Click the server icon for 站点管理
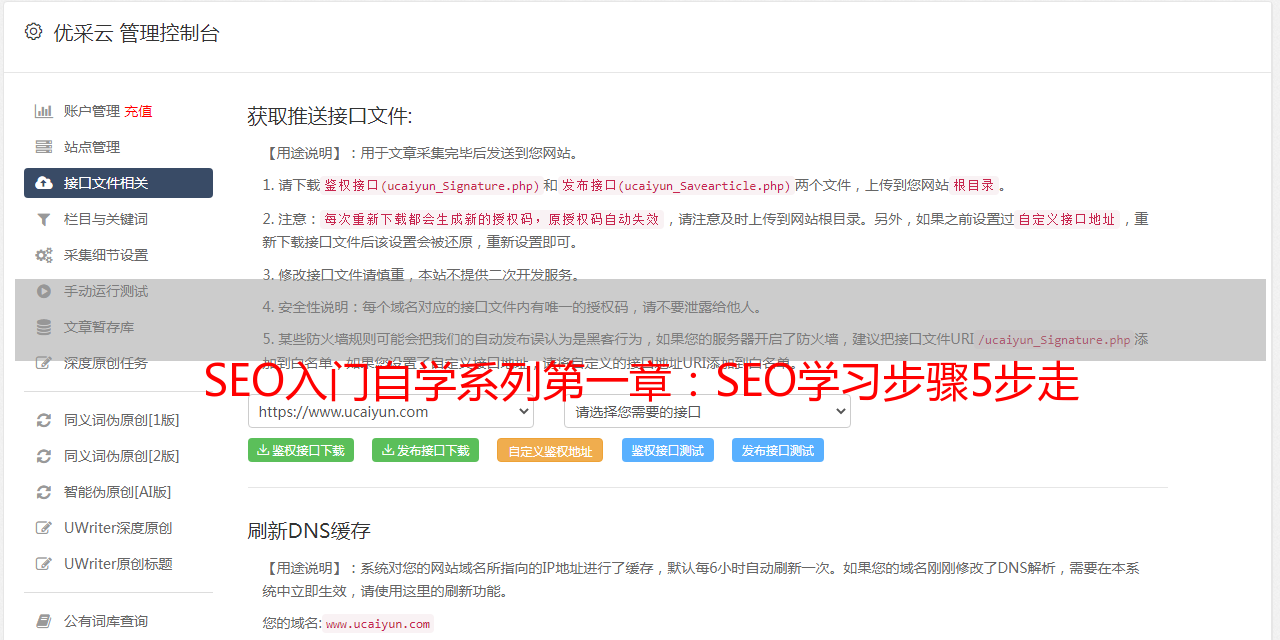1280x640 pixels. click(x=44, y=147)
